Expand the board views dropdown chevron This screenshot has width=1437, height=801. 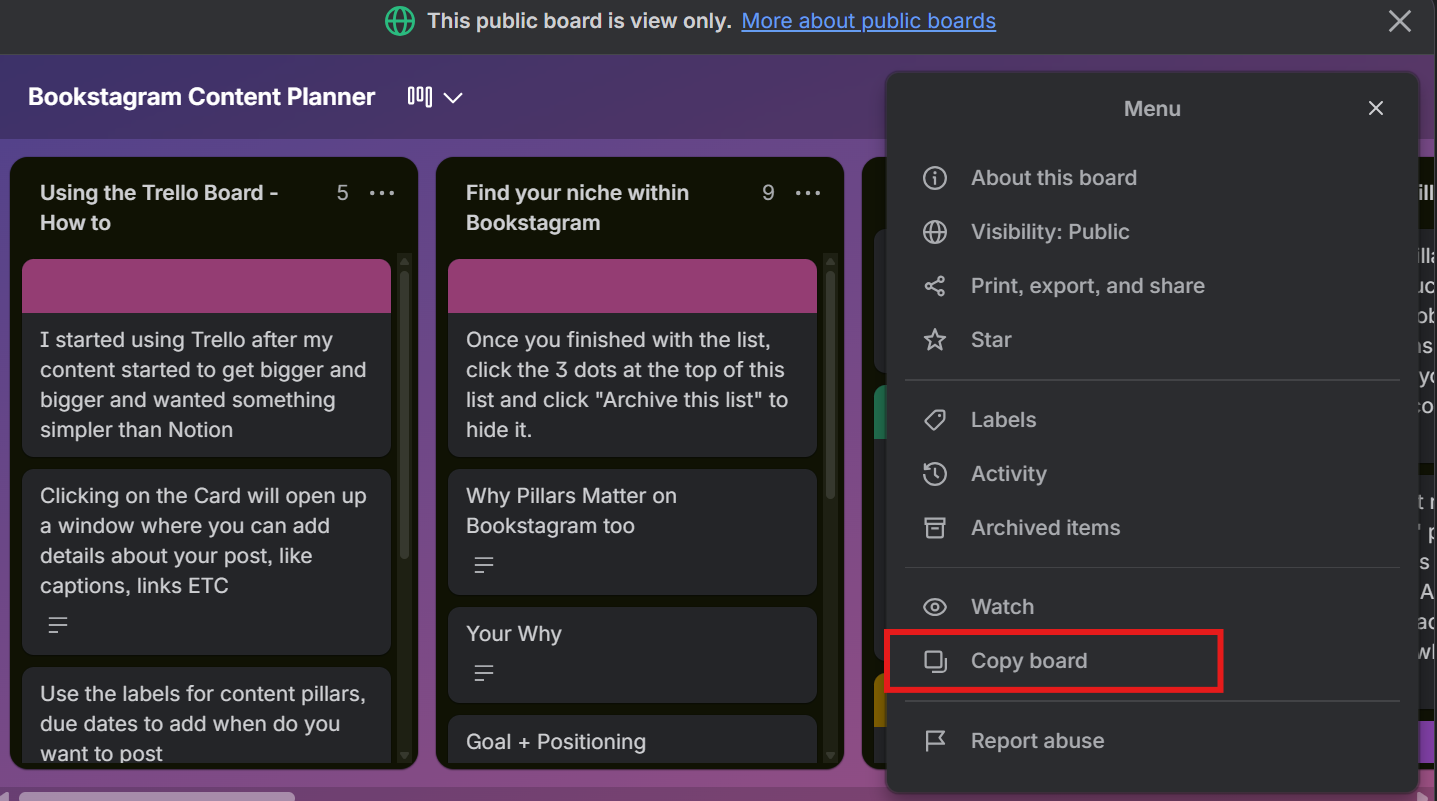click(x=453, y=98)
